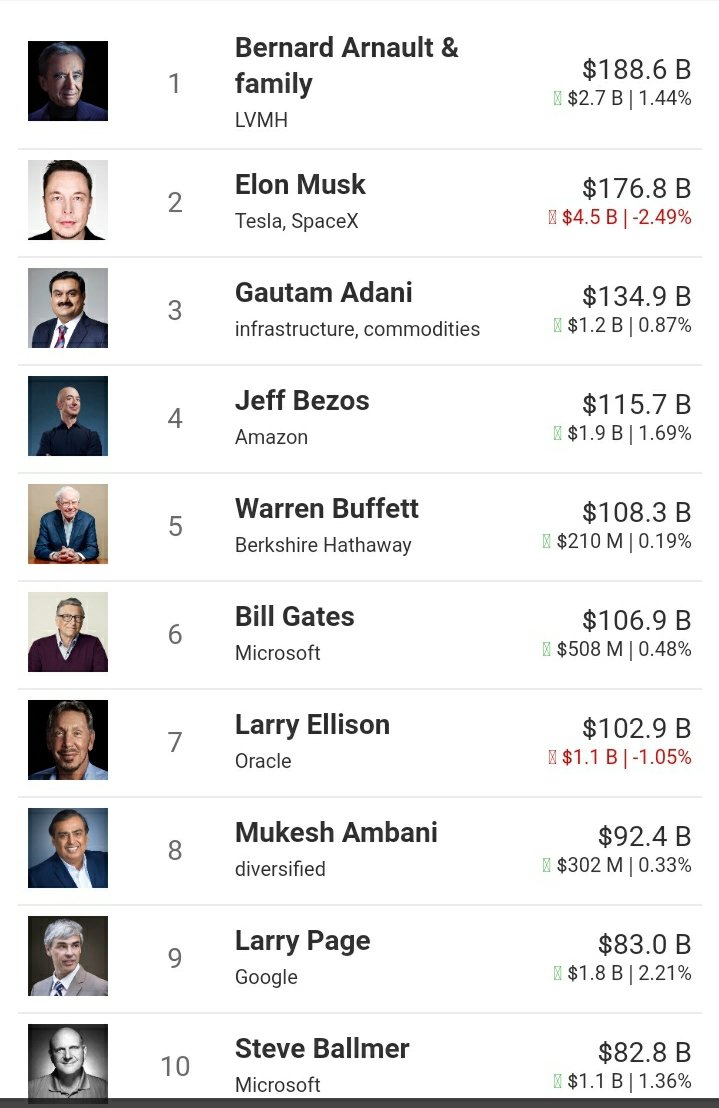Click Mukesh Ambani's photo
The height and width of the screenshot is (1108, 719).
point(68,848)
